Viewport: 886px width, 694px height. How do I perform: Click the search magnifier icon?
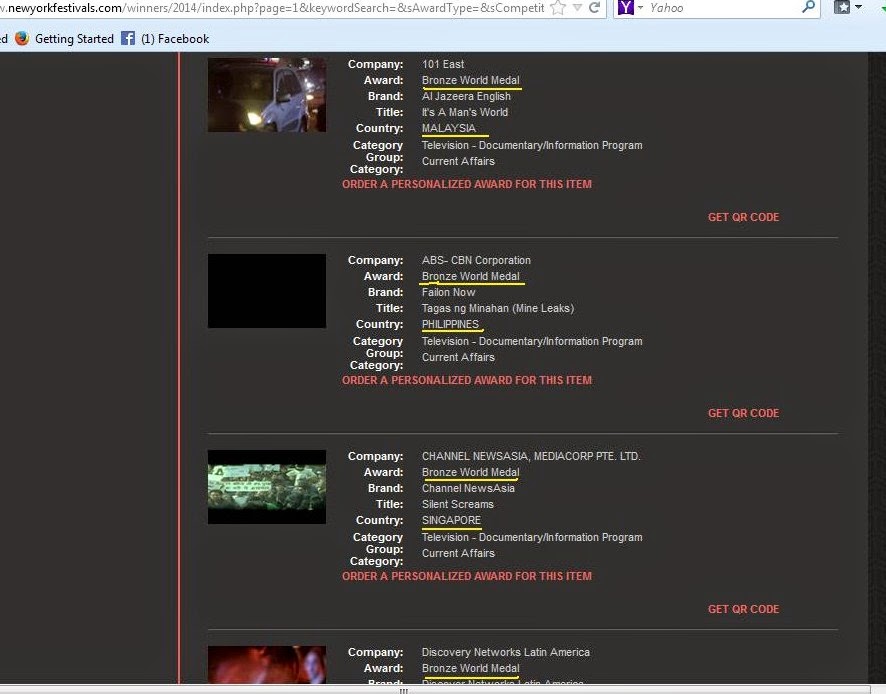click(x=809, y=8)
